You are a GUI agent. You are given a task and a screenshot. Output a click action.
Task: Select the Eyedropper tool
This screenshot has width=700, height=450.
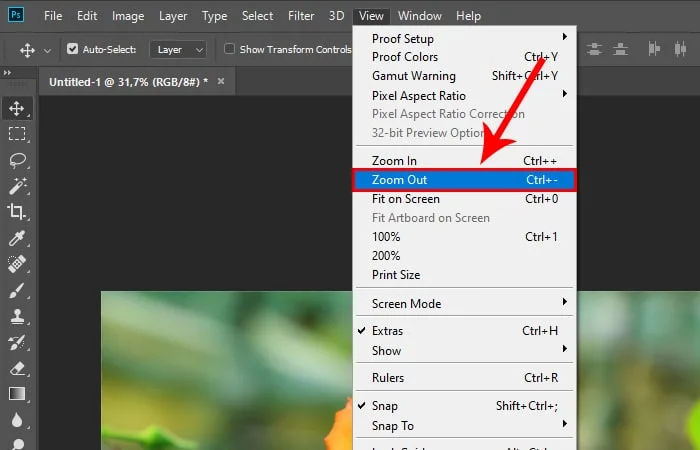point(17,238)
